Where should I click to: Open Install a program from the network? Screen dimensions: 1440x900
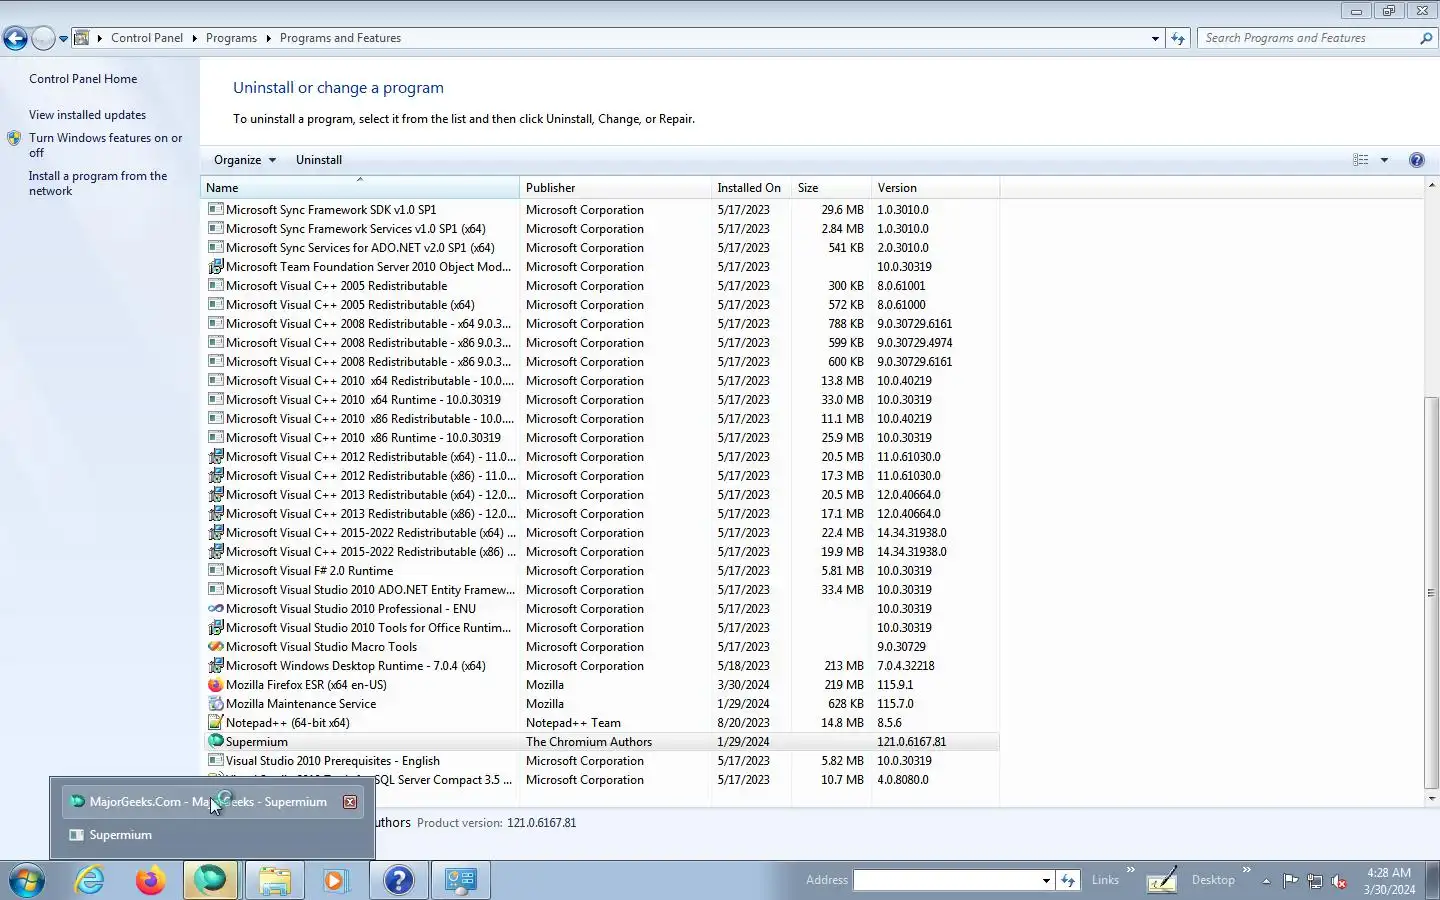click(98, 183)
